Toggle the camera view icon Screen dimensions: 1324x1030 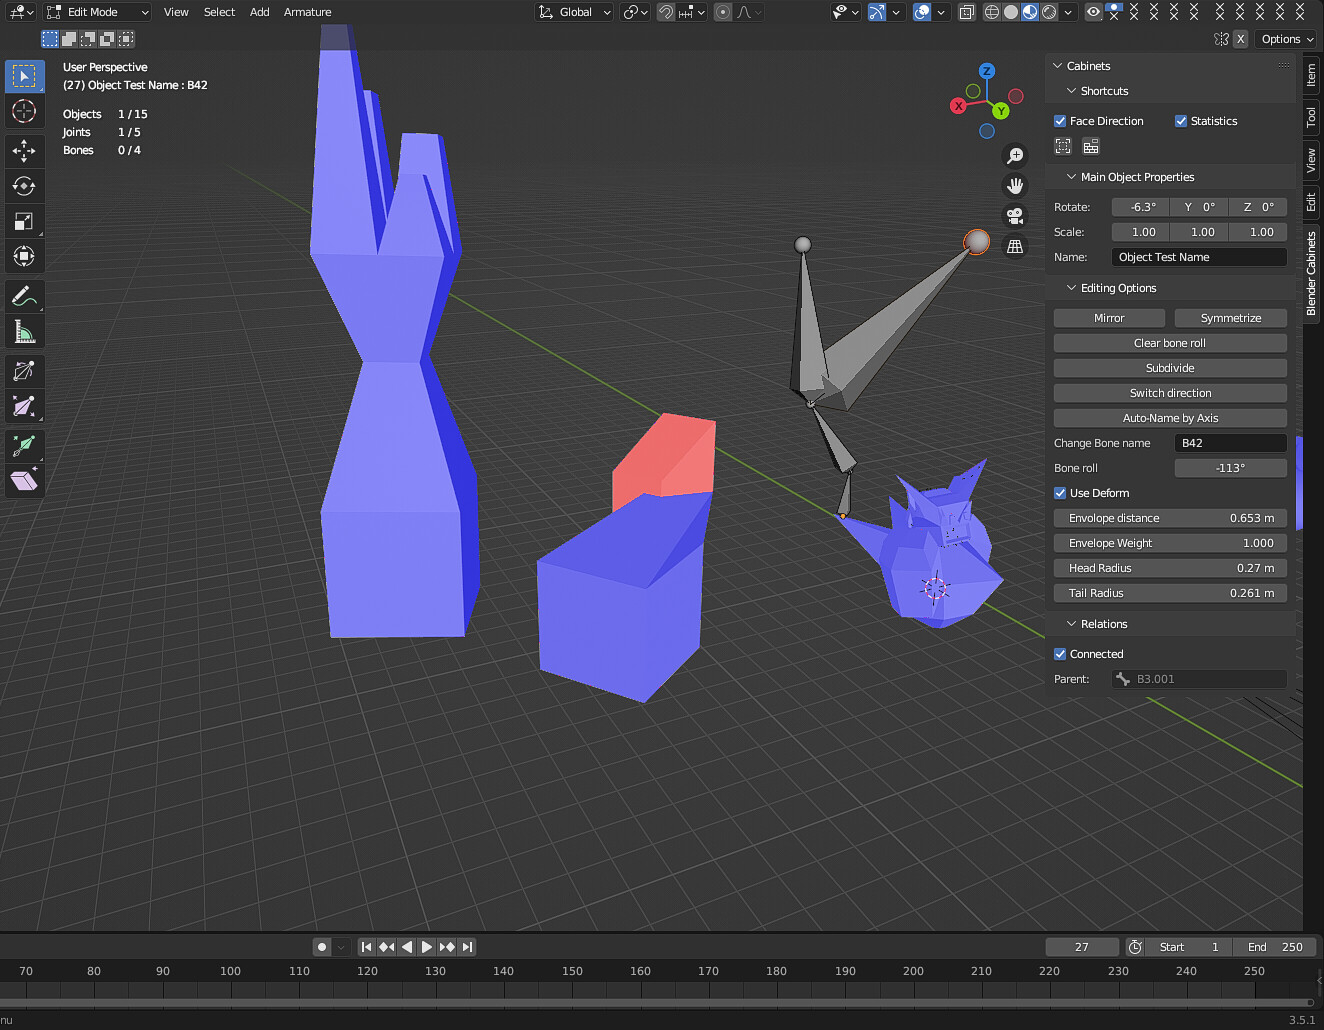(1015, 216)
